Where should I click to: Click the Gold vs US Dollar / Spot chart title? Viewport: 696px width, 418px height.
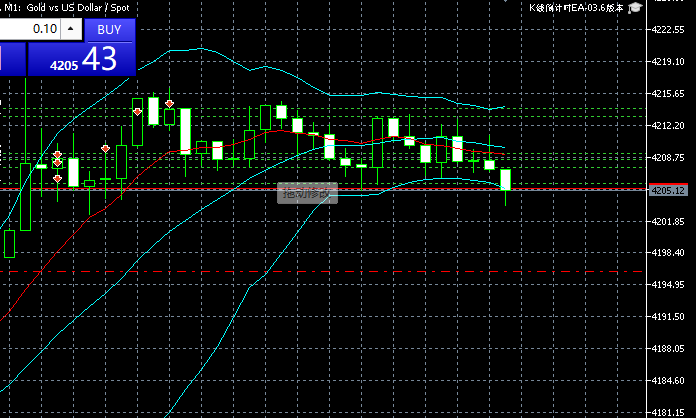[78, 8]
